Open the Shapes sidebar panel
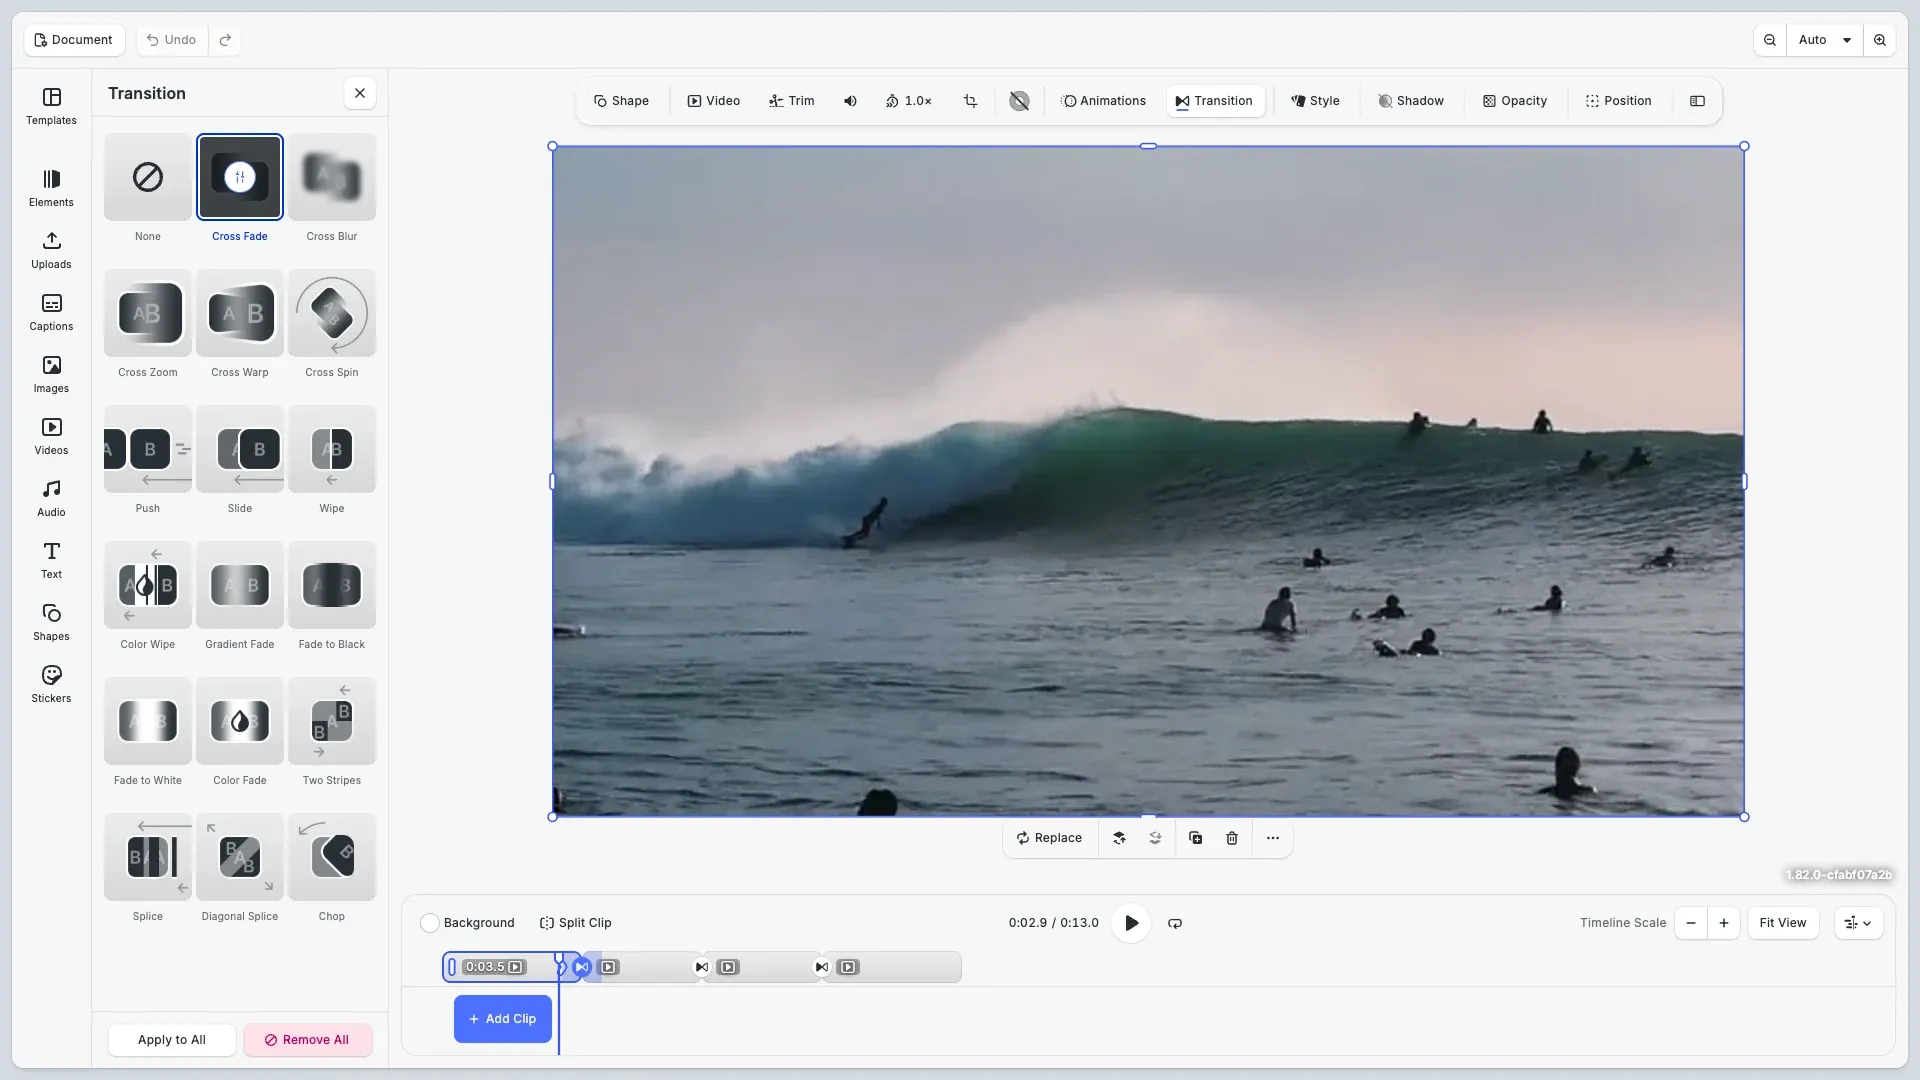The height and width of the screenshot is (1080, 1920). coord(51,622)
